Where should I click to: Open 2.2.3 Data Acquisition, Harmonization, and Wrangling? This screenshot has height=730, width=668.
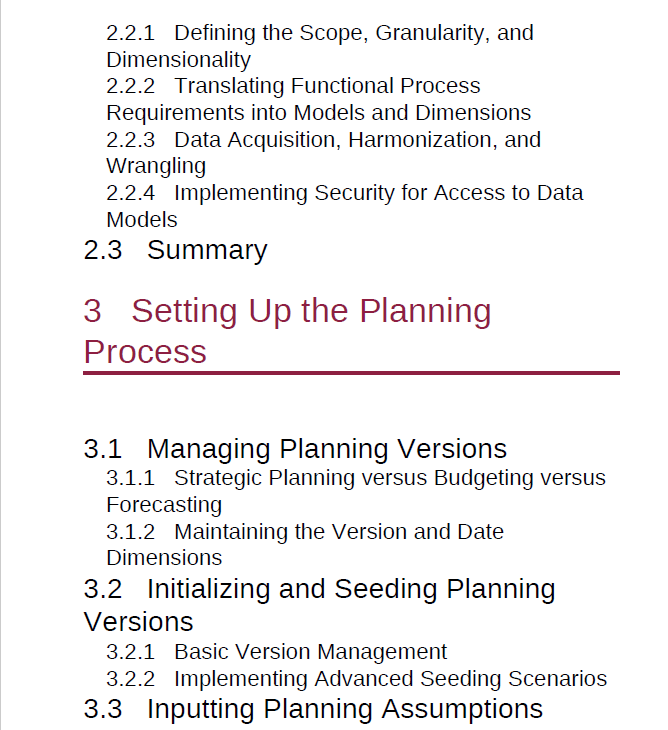click(x=324, y=153)
